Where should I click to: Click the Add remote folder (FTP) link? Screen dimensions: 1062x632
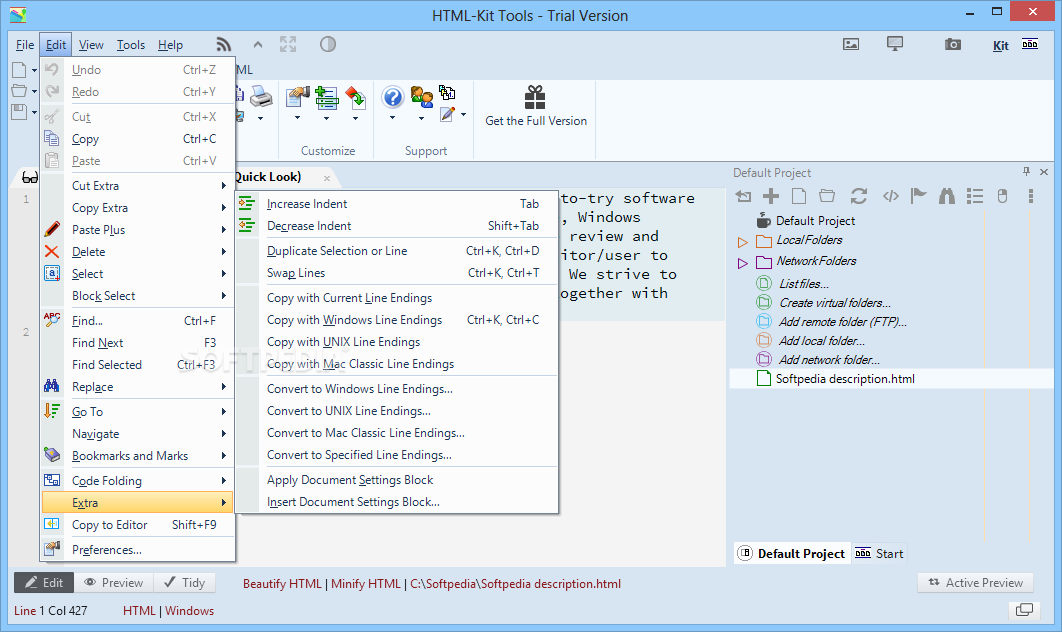click(842, 322)
